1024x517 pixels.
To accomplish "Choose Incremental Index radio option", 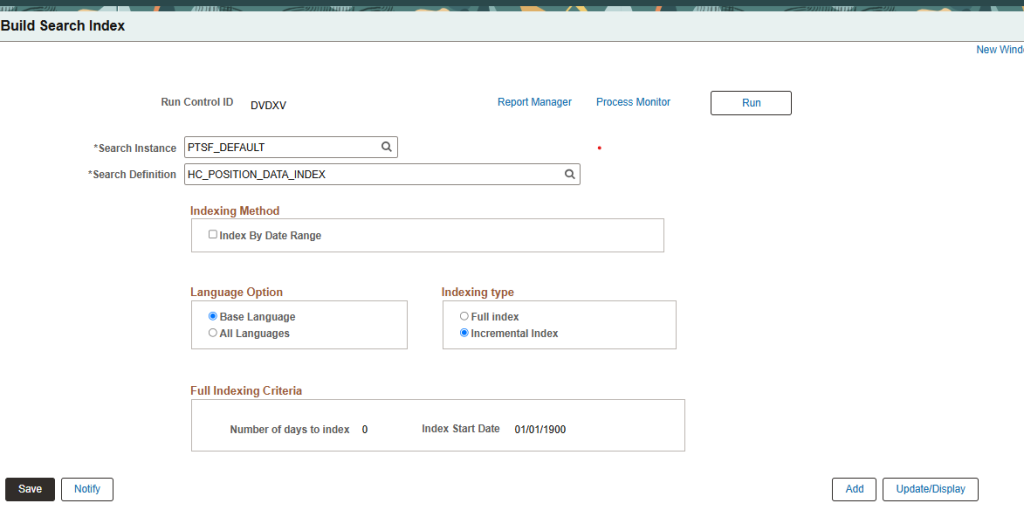I will pyautogui.click(x=464, y=333).
